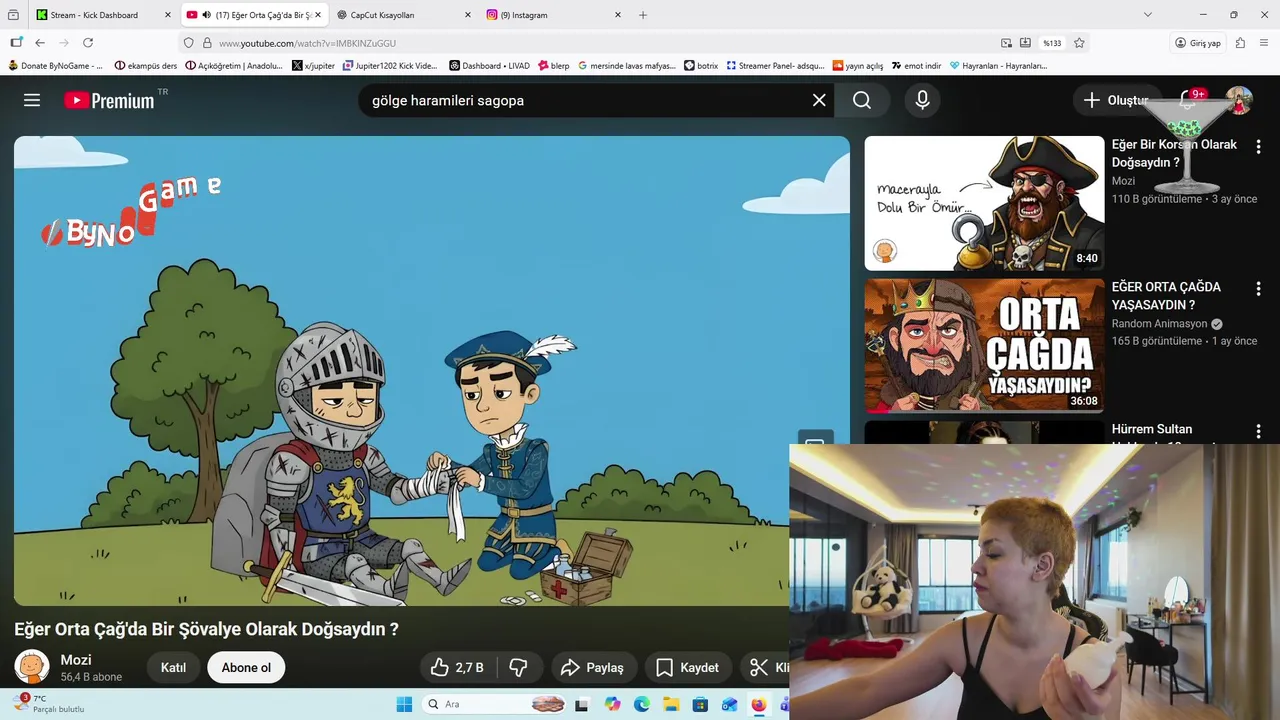Open Streamer Panel bookmark
The width and height of the screenshot is (1280, 720).
pyautogui.click(x=775, y=66)
